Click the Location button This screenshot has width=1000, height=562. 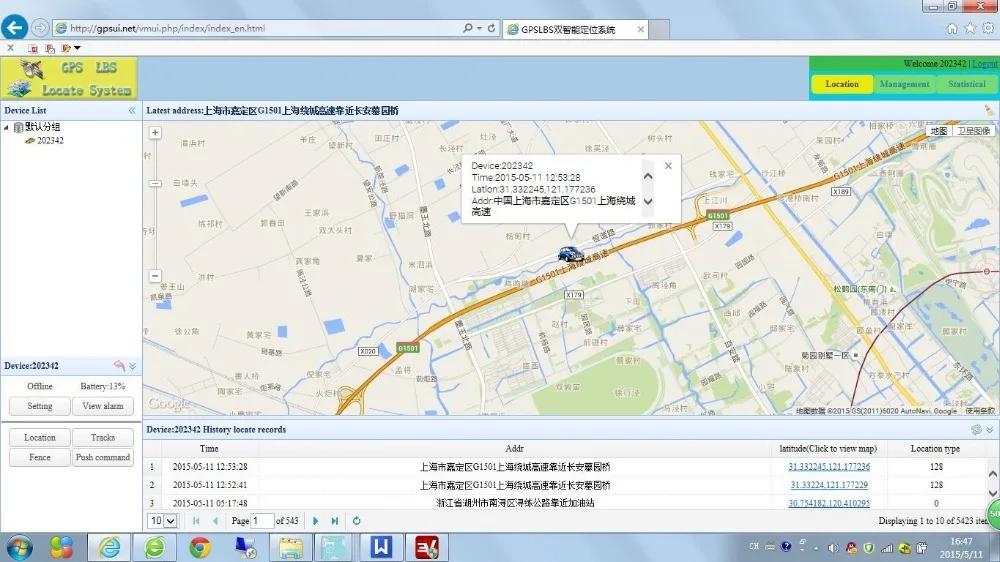(x=40, y=438)
